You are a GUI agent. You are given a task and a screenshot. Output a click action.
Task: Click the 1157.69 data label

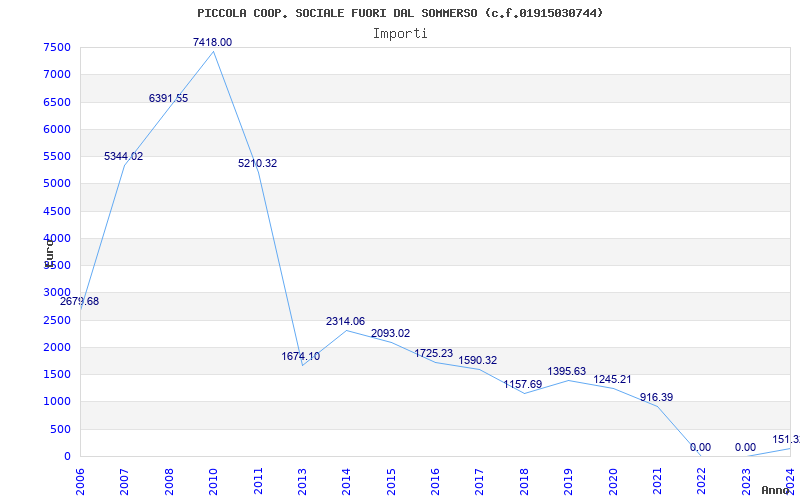(x=522, y=385)
